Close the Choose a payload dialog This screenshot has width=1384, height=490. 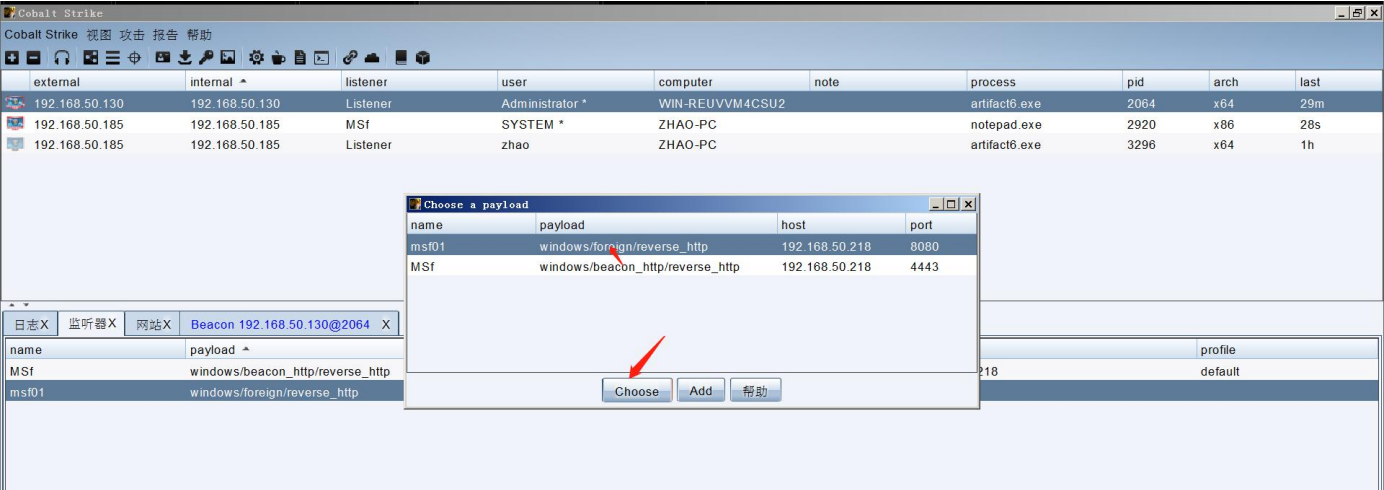point(967,204)
